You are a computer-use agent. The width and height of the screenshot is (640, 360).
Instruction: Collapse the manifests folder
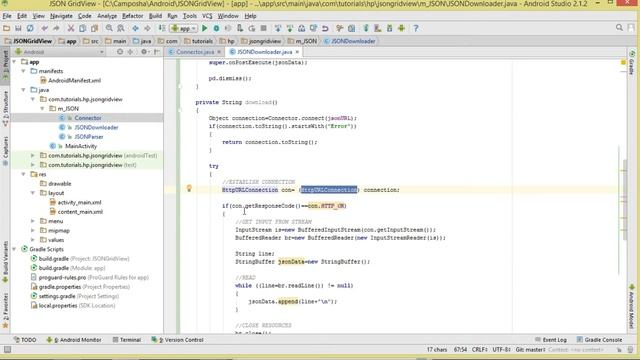tap(24, 71)
